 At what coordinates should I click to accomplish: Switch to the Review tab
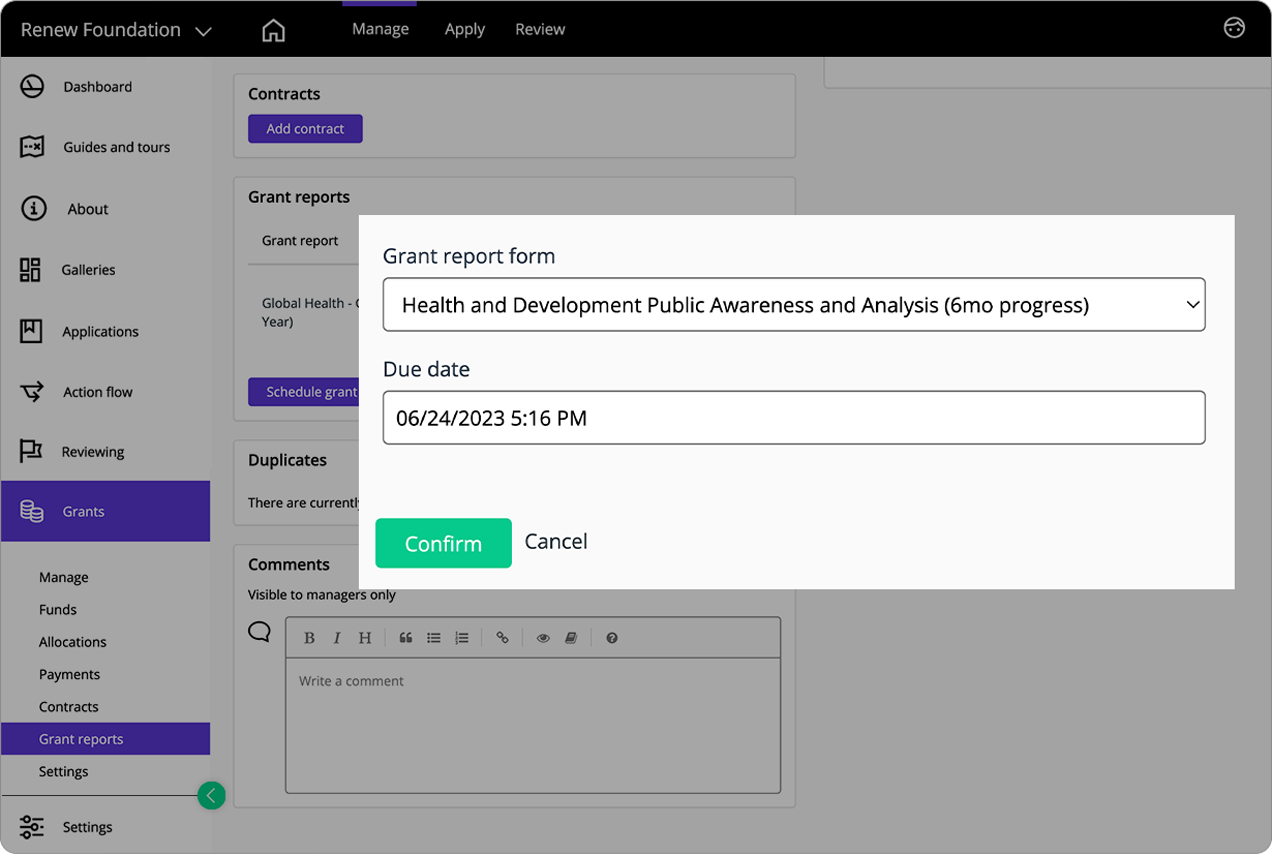click(540, 29)
